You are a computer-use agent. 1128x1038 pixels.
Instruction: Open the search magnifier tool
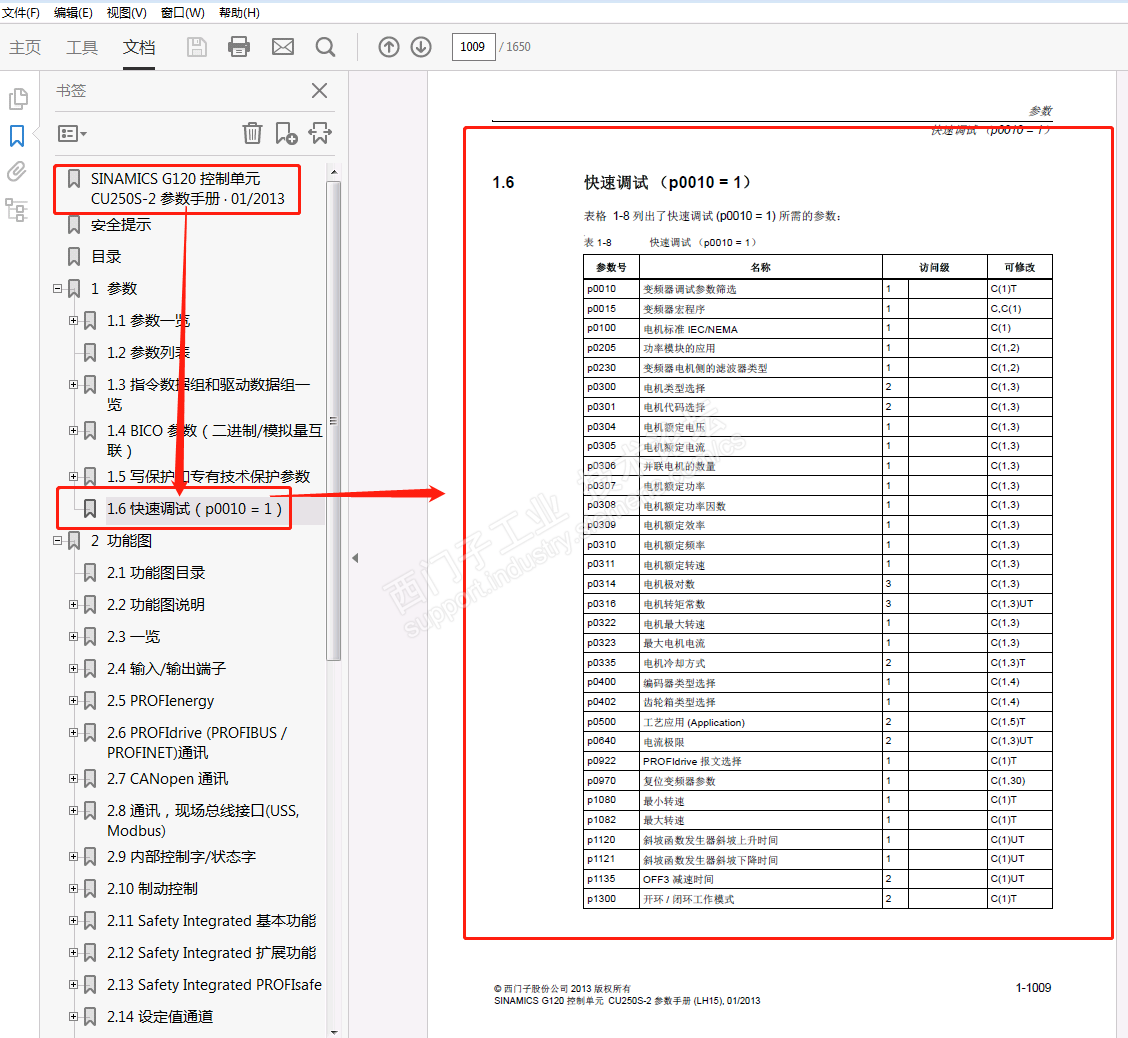(x=325, y=47)
